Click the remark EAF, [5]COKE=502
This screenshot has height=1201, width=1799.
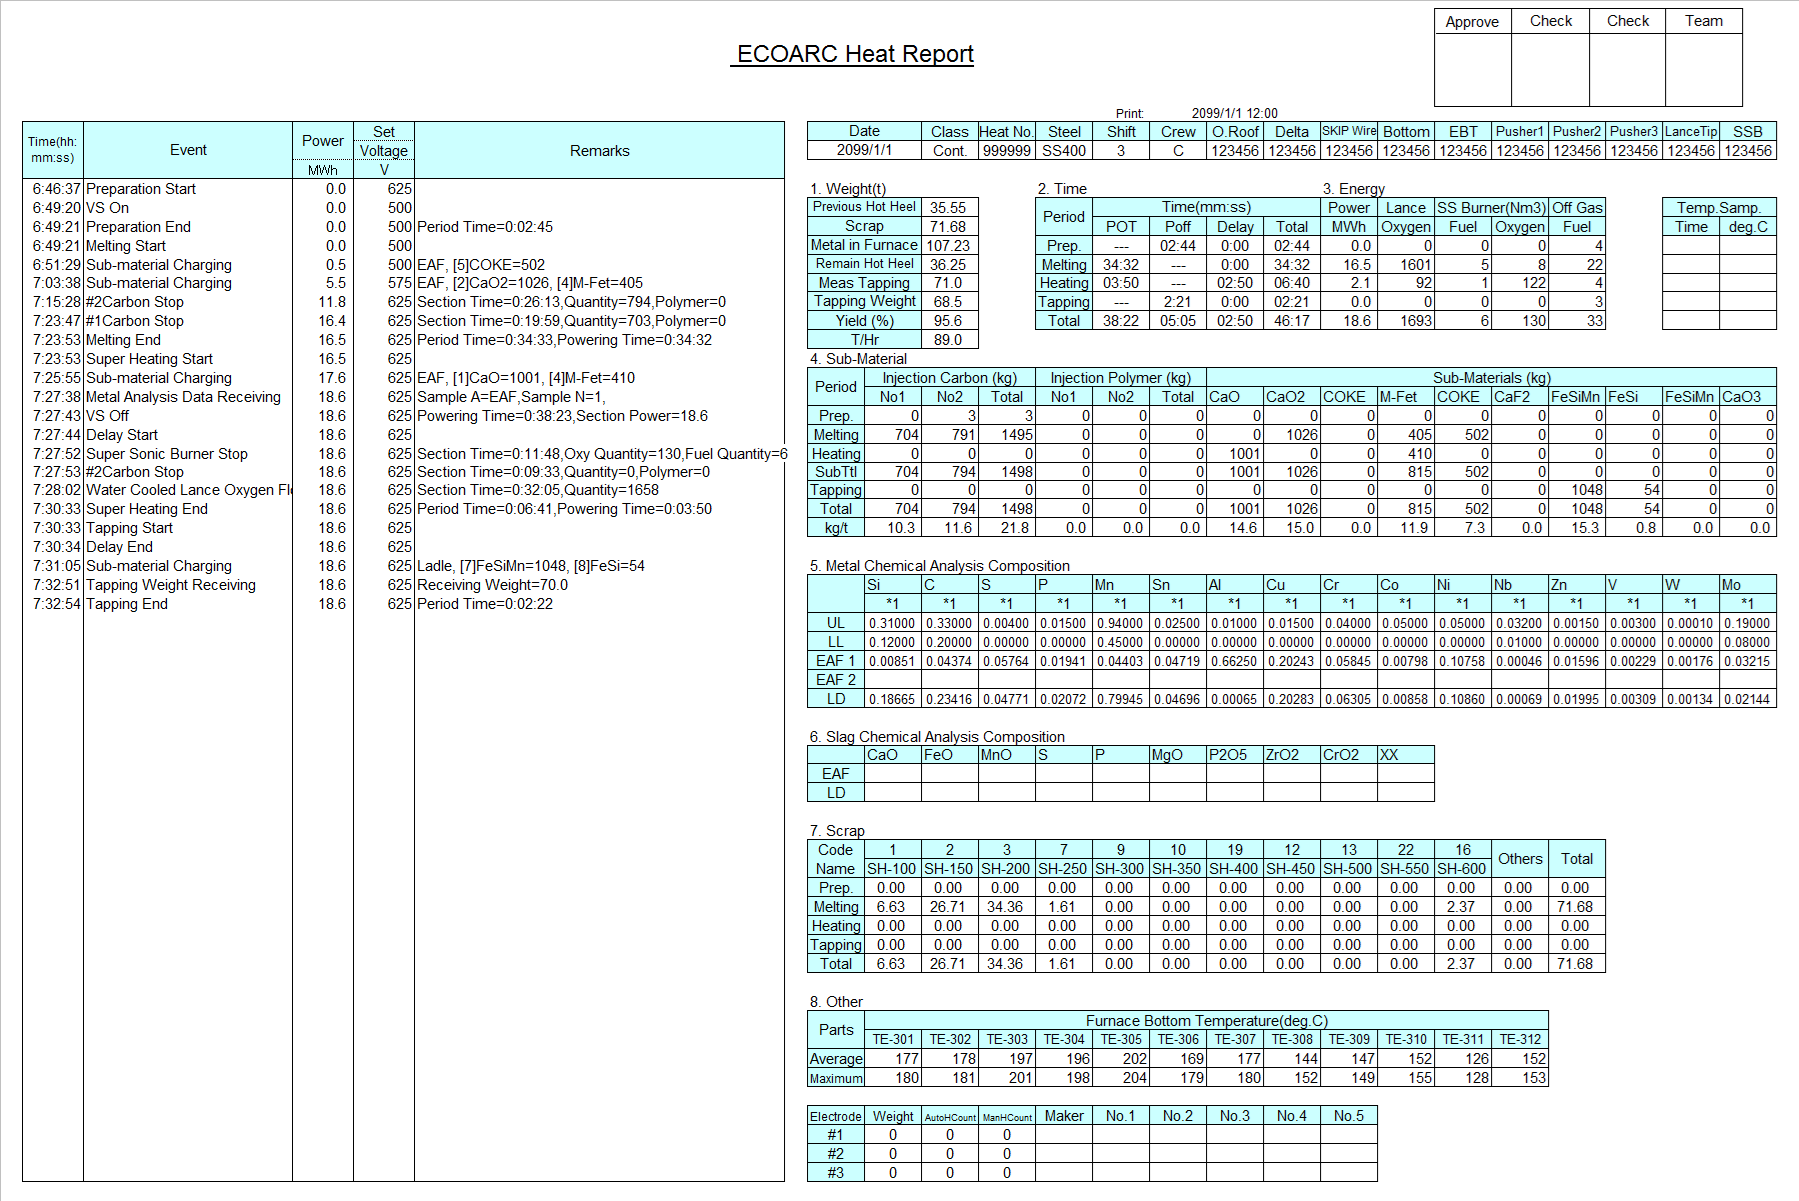481,264
